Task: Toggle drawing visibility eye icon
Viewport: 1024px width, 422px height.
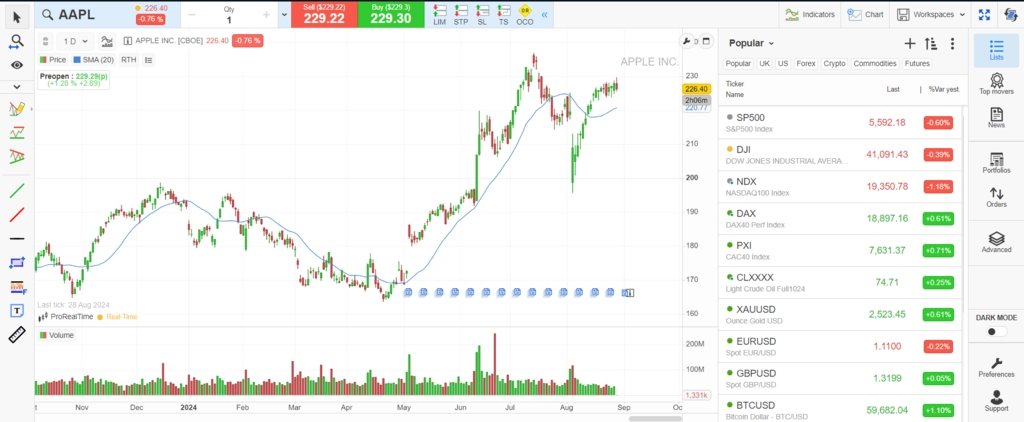Action: click(x=17, y=65)
